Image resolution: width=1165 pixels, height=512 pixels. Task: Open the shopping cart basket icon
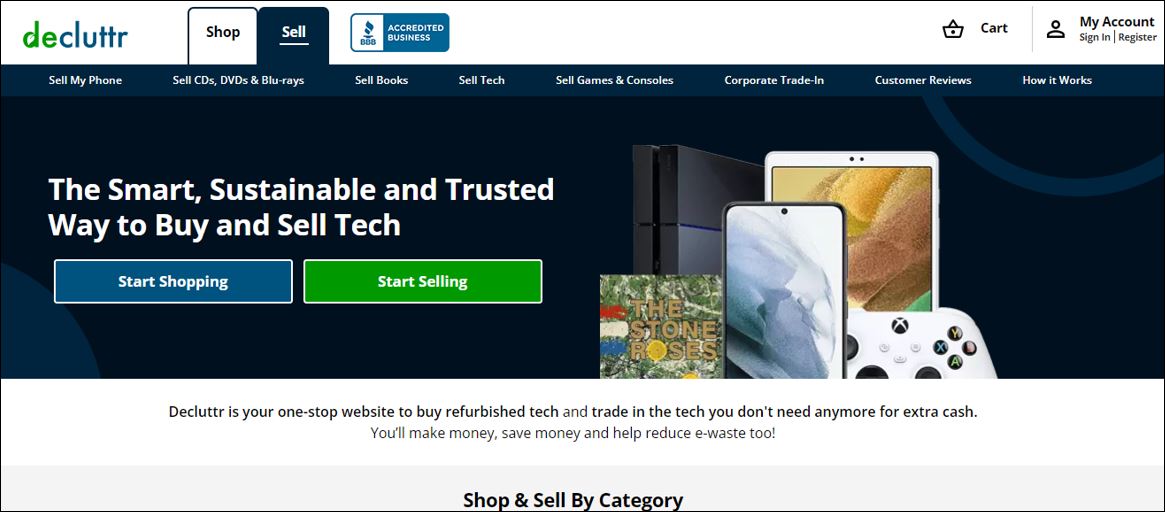point(953,29)
